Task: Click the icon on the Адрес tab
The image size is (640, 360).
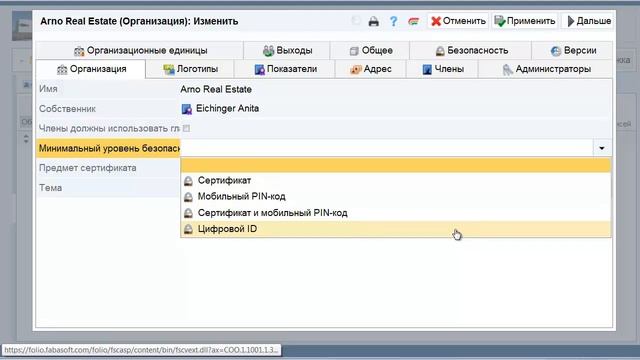Action: click(356, 69)
